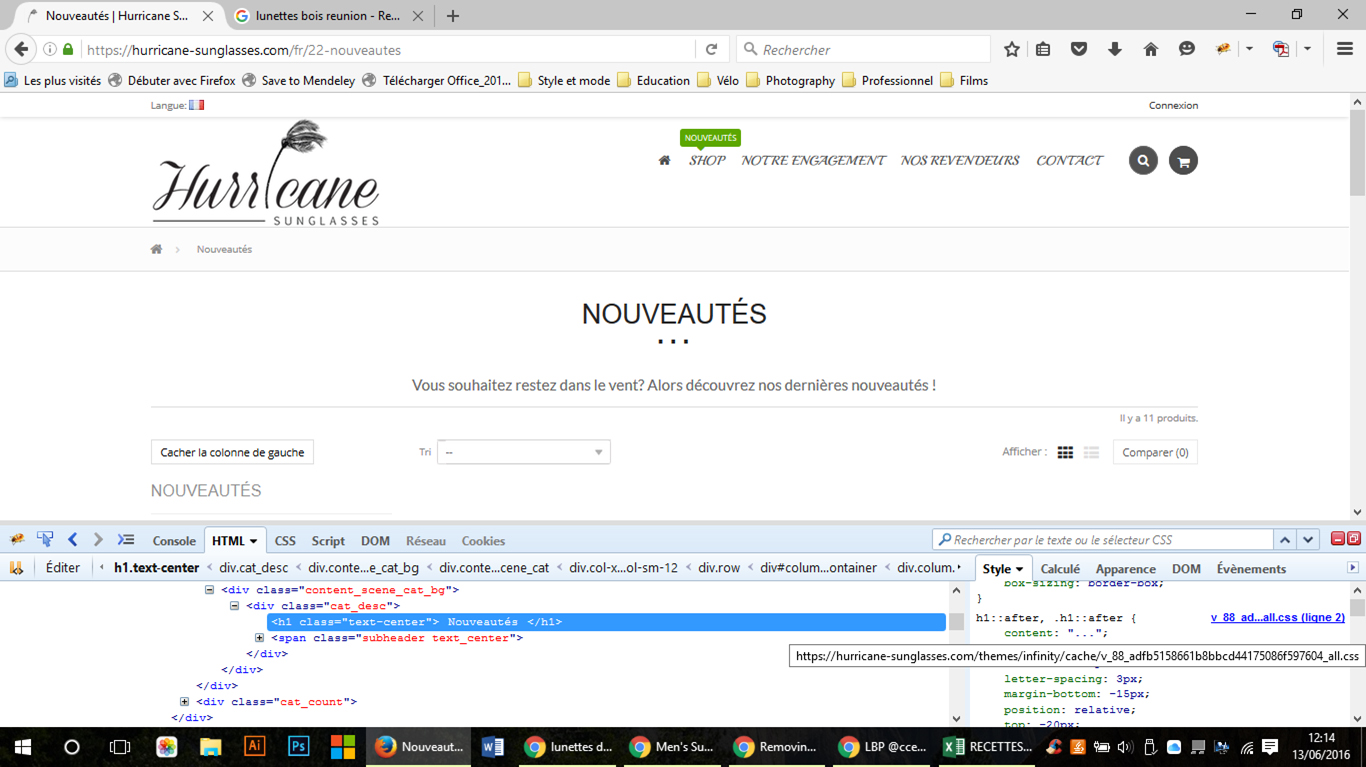Open Firebug toolbar button dropdown arrow
1366x767 pixels.
tap(1249, 49)
